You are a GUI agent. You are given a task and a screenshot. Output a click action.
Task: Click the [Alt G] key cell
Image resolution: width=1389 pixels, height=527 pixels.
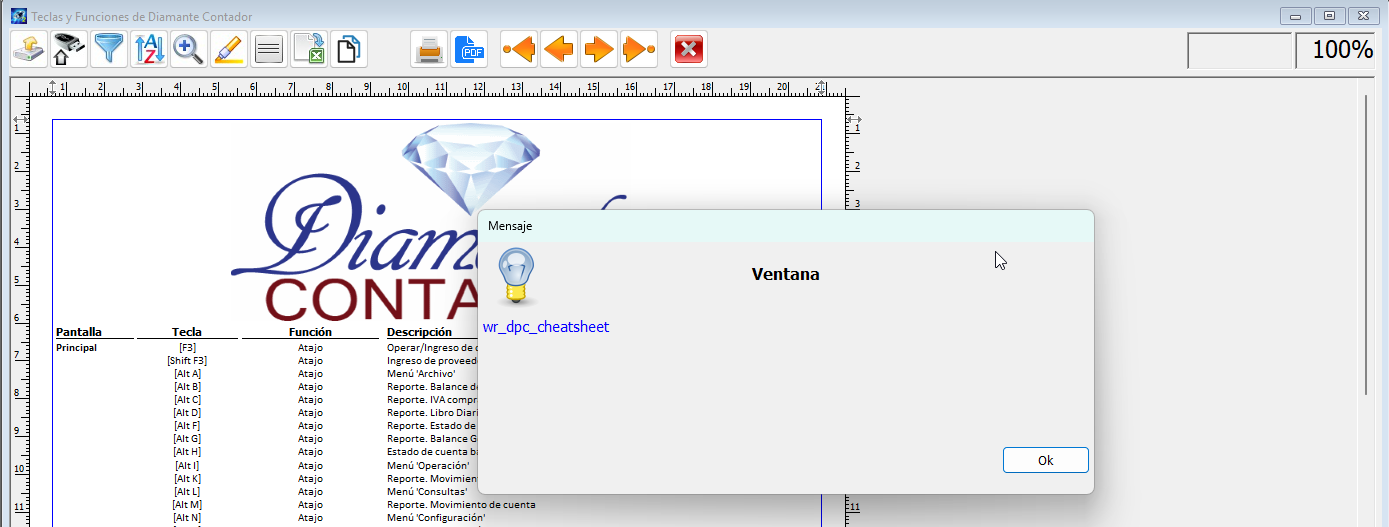click(187, 439)
